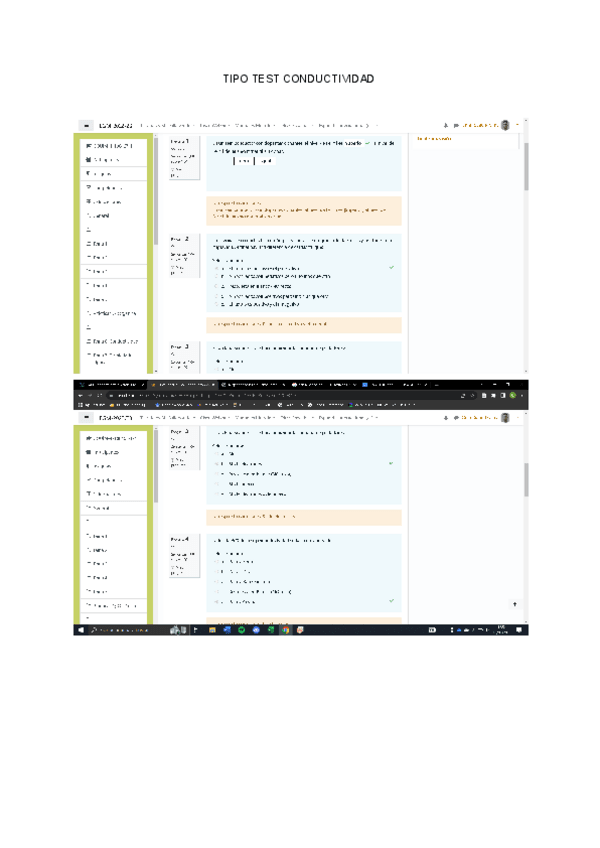Viewport: 600px width, 848px height.
Task: Click the user avatar in top header
Action: (x=506, y=125)
